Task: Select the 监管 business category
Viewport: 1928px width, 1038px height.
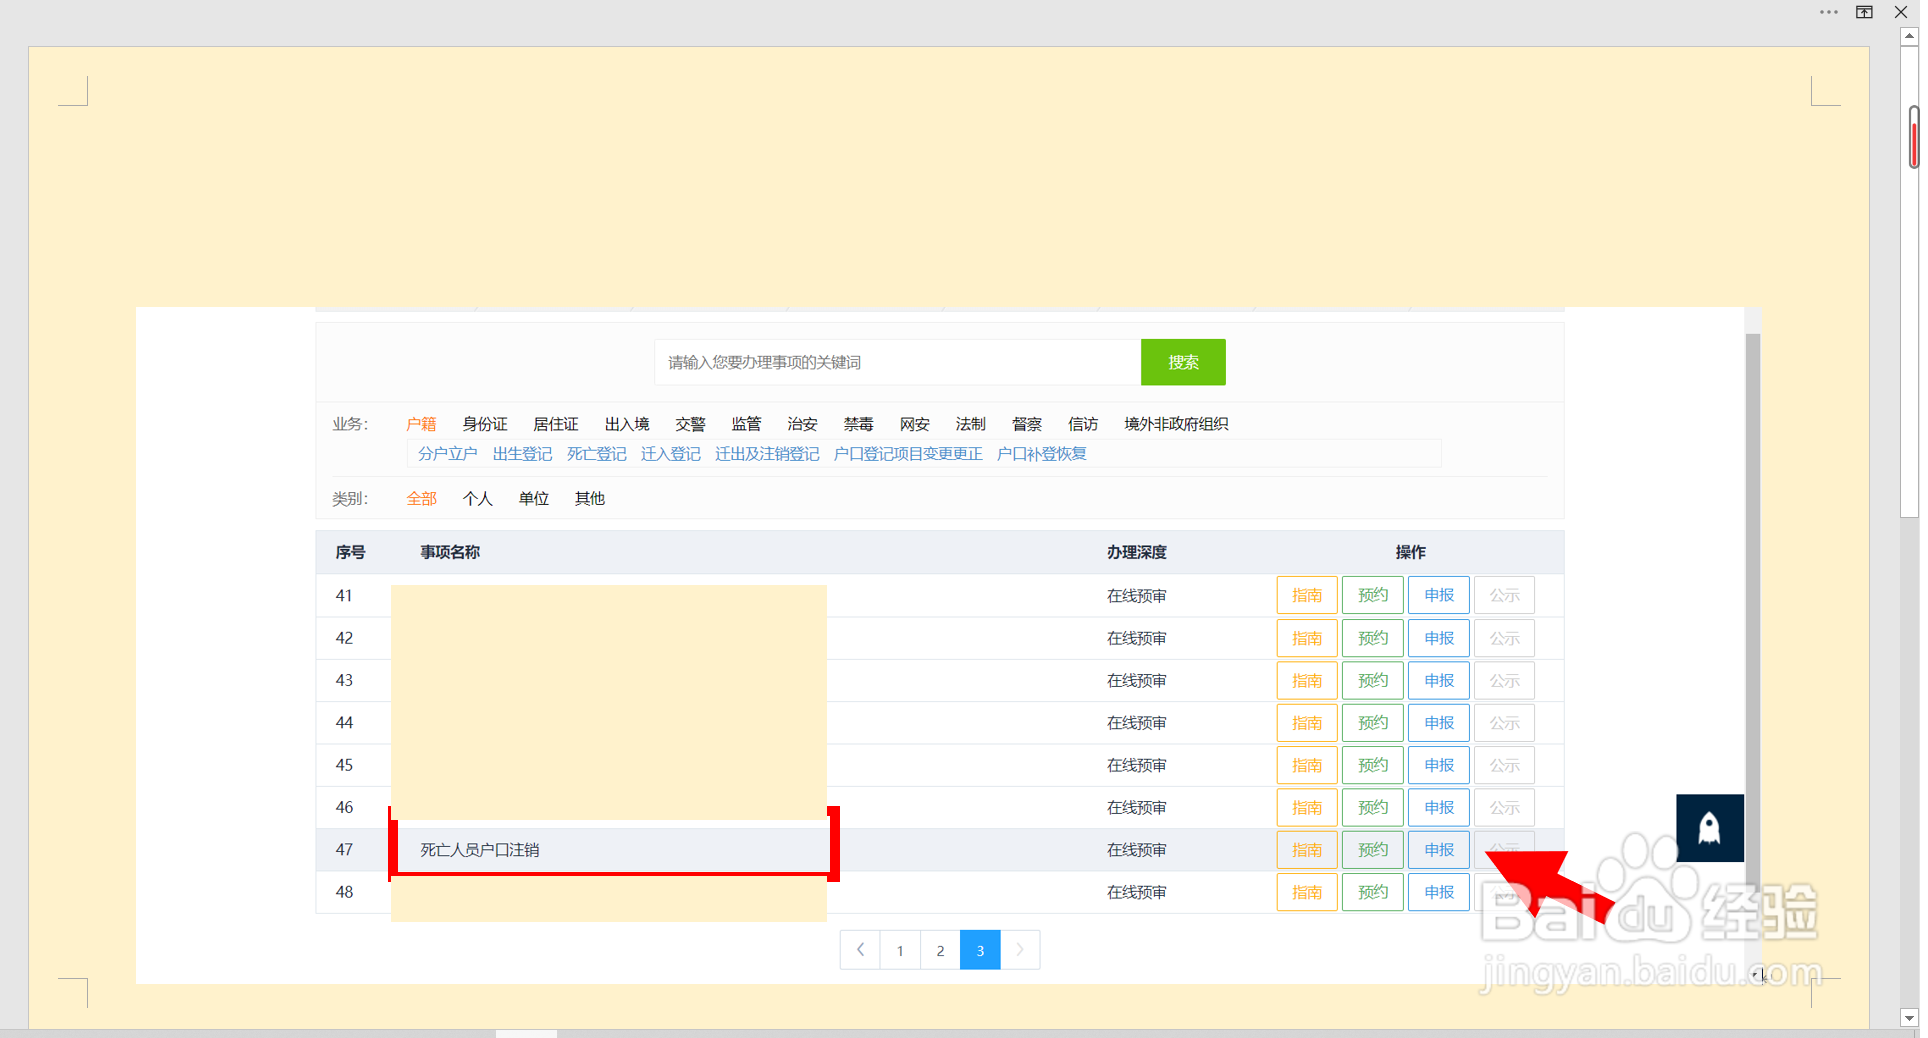Action: [x=746, y=424]
